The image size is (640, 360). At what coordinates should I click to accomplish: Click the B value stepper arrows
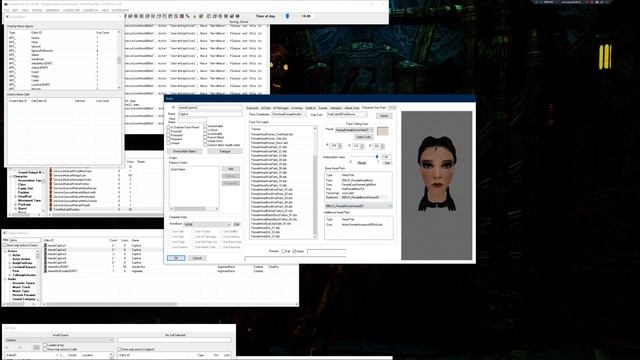pyautogui.click(x=382, y=146)
